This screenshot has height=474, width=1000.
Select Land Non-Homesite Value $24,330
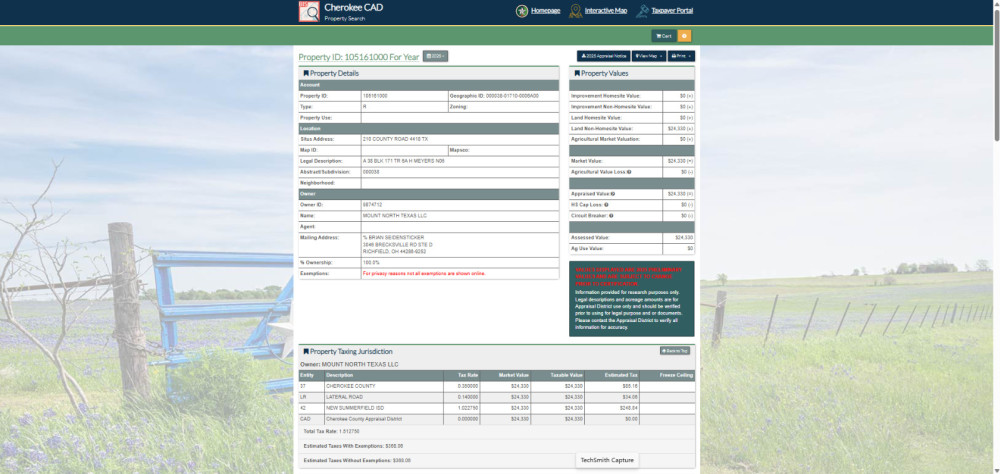pos(679,129)
